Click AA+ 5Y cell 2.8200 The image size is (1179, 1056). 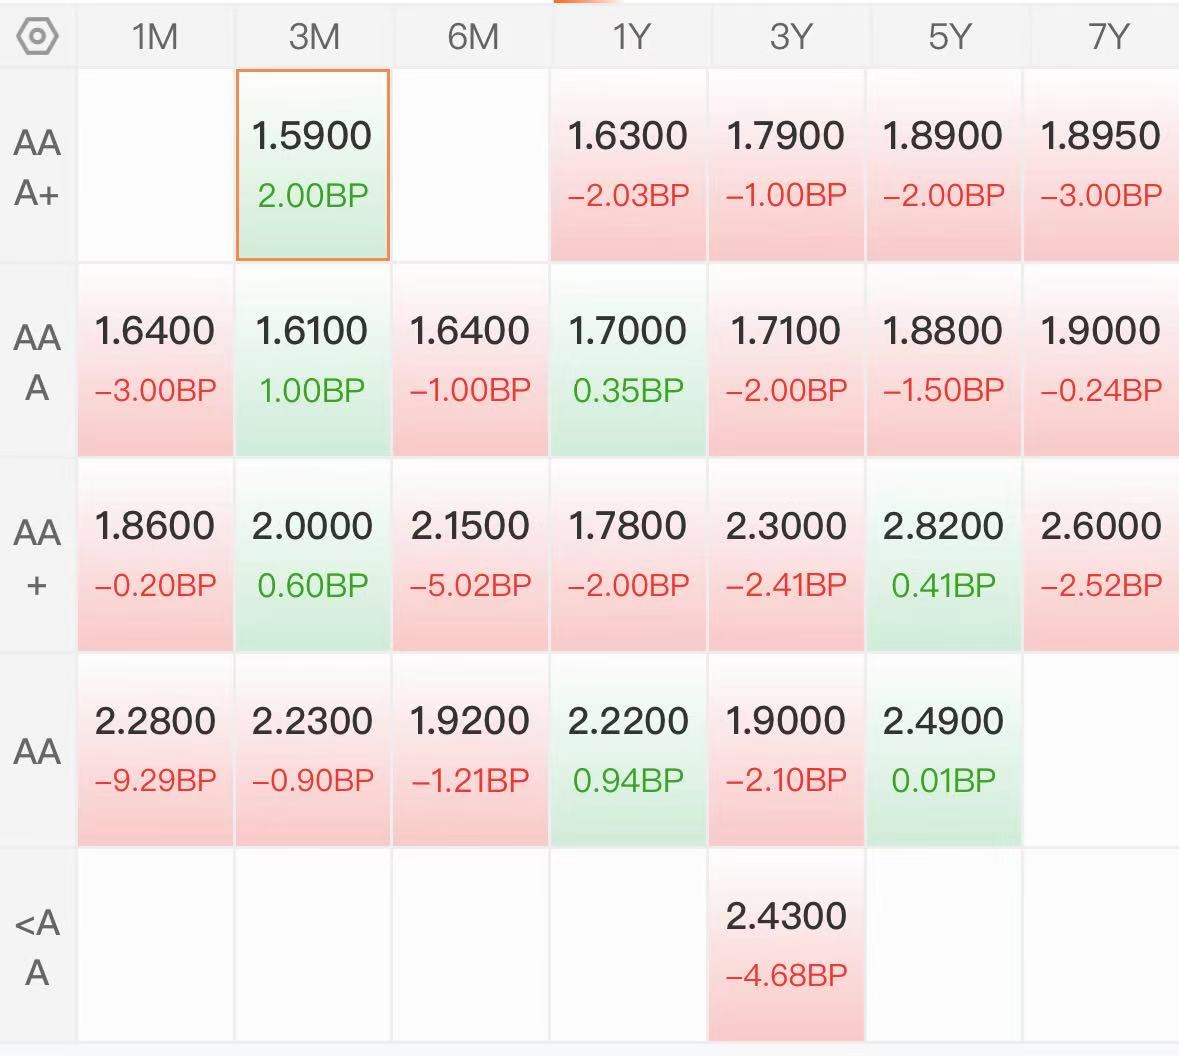[x=944, y=555]
